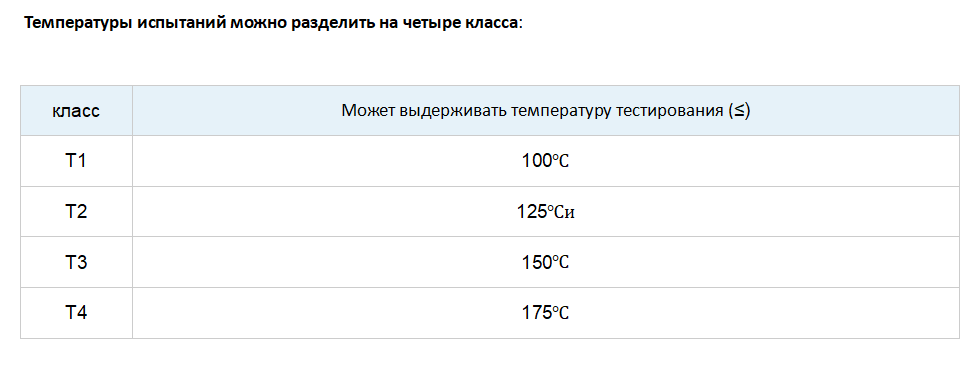Click the ≤ symbol in the header

coord(739,111)
